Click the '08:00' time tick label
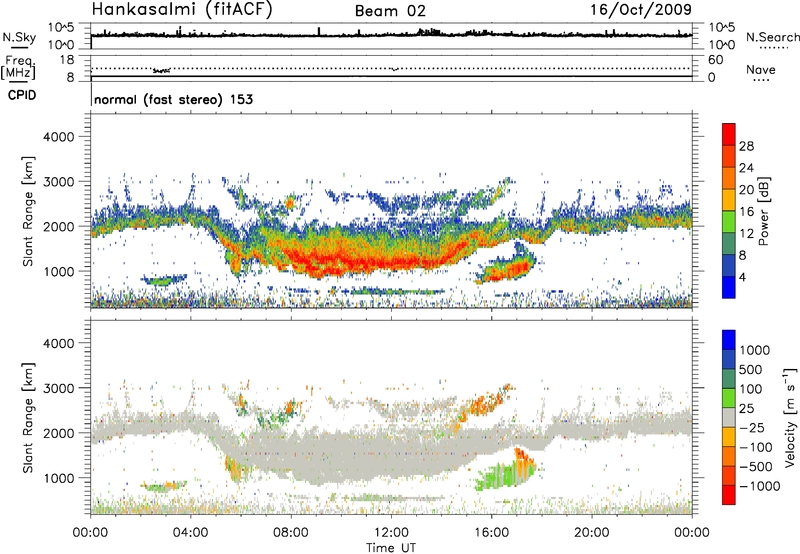Viewport: 800px width, 554px height. click(x=291, y=532)
